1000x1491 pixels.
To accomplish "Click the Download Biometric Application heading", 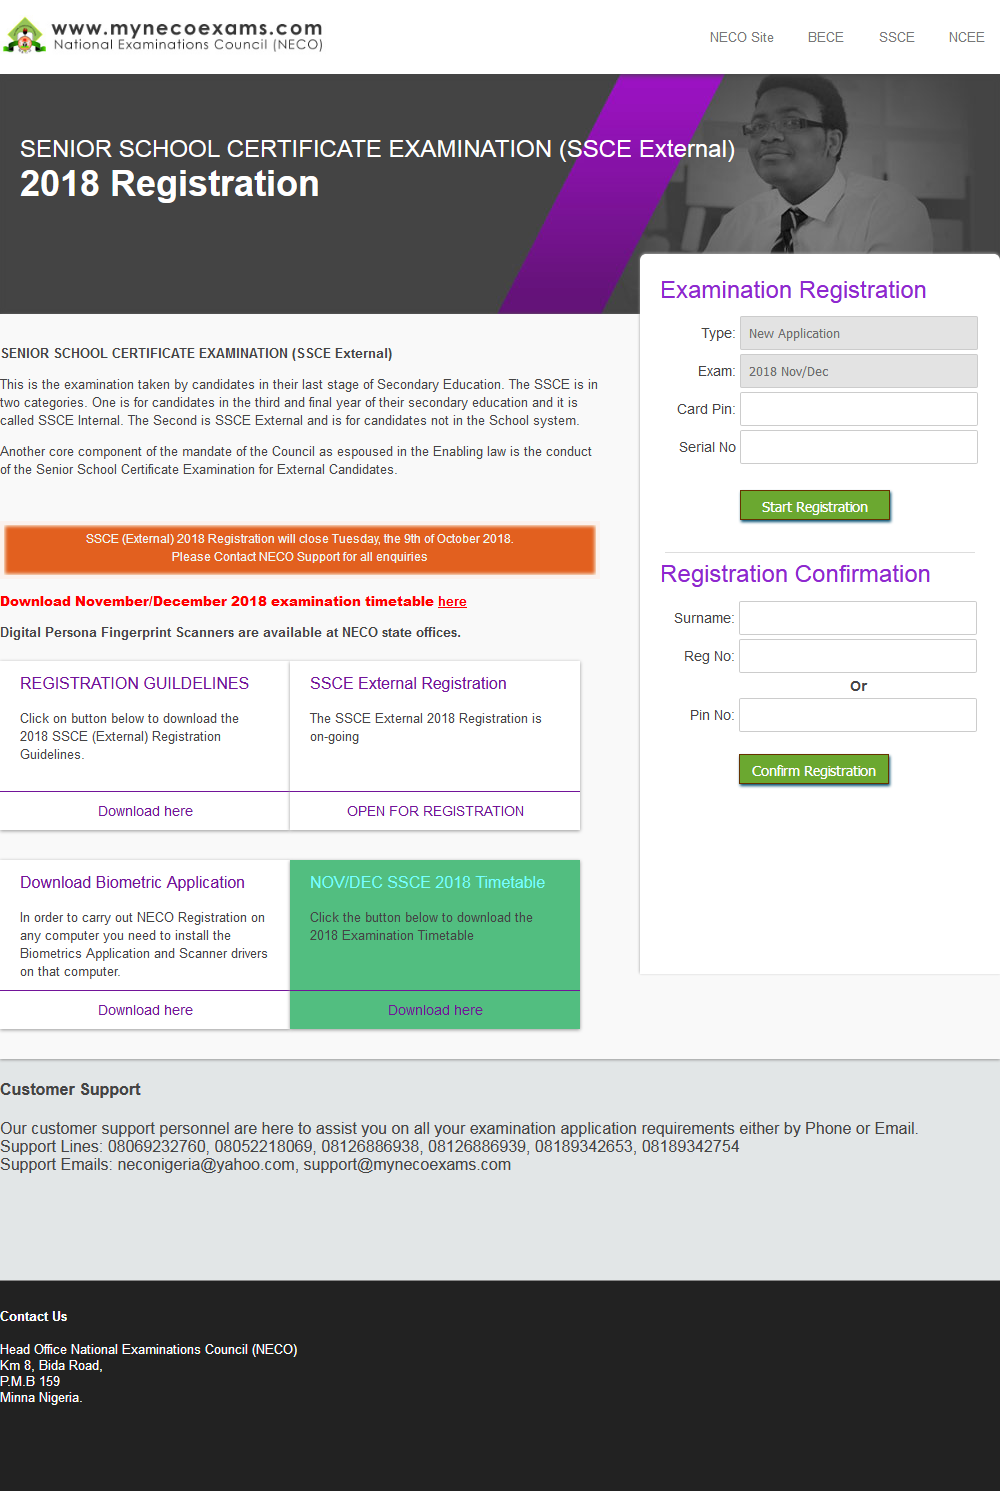I will point(132,882).
